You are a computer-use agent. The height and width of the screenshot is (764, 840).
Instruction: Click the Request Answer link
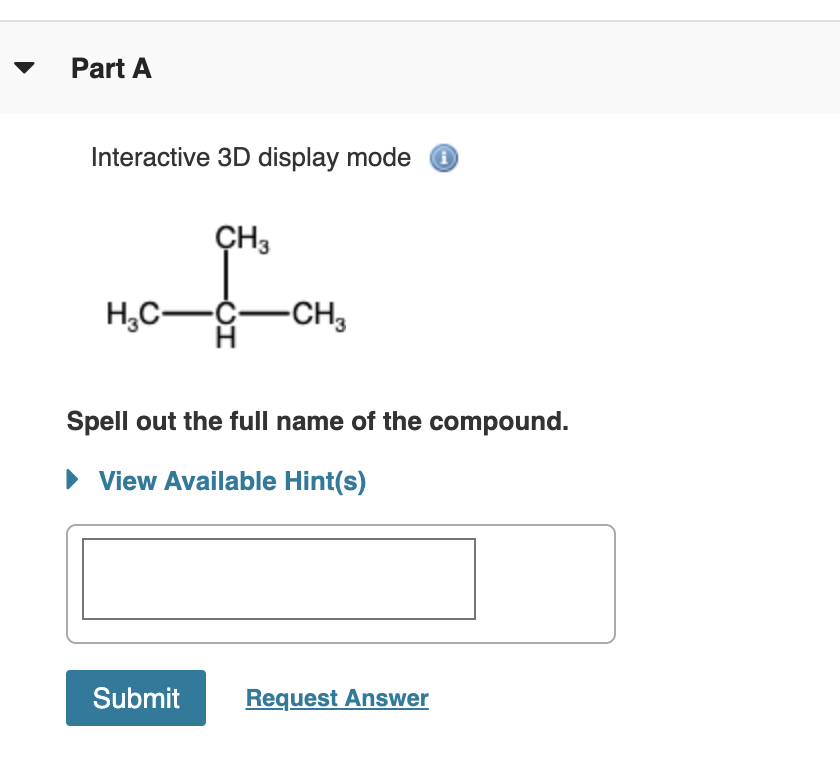pos(336,697)
